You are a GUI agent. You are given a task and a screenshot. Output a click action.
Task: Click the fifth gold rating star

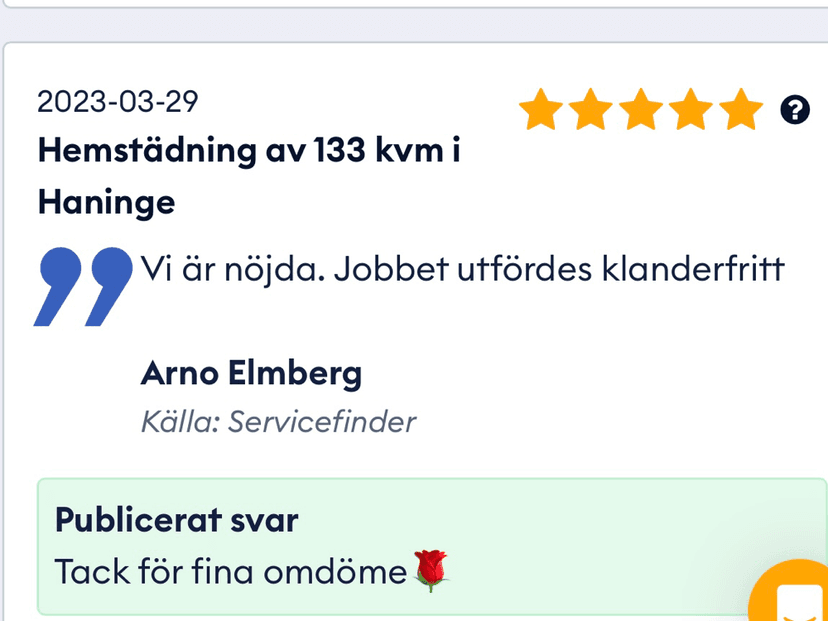(741, 109)
